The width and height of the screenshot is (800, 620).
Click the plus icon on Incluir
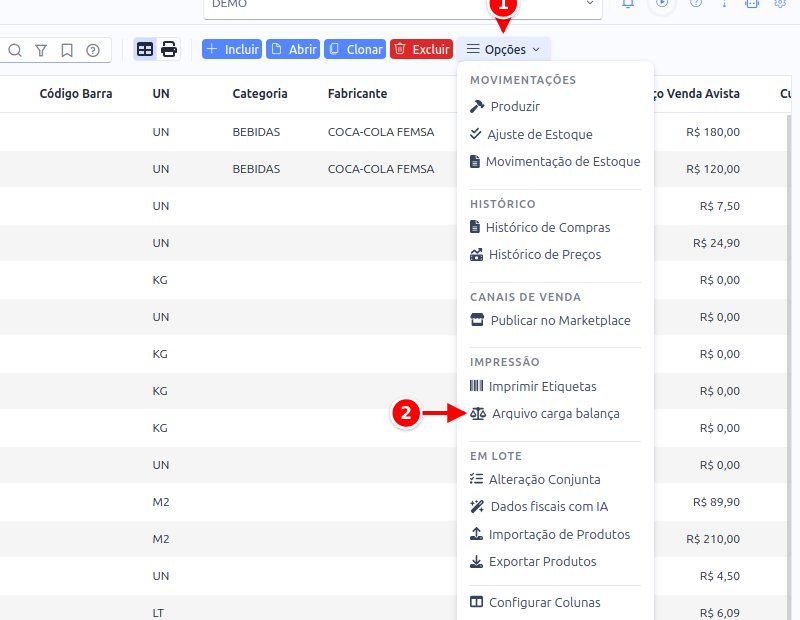click(x=212, y=49)
